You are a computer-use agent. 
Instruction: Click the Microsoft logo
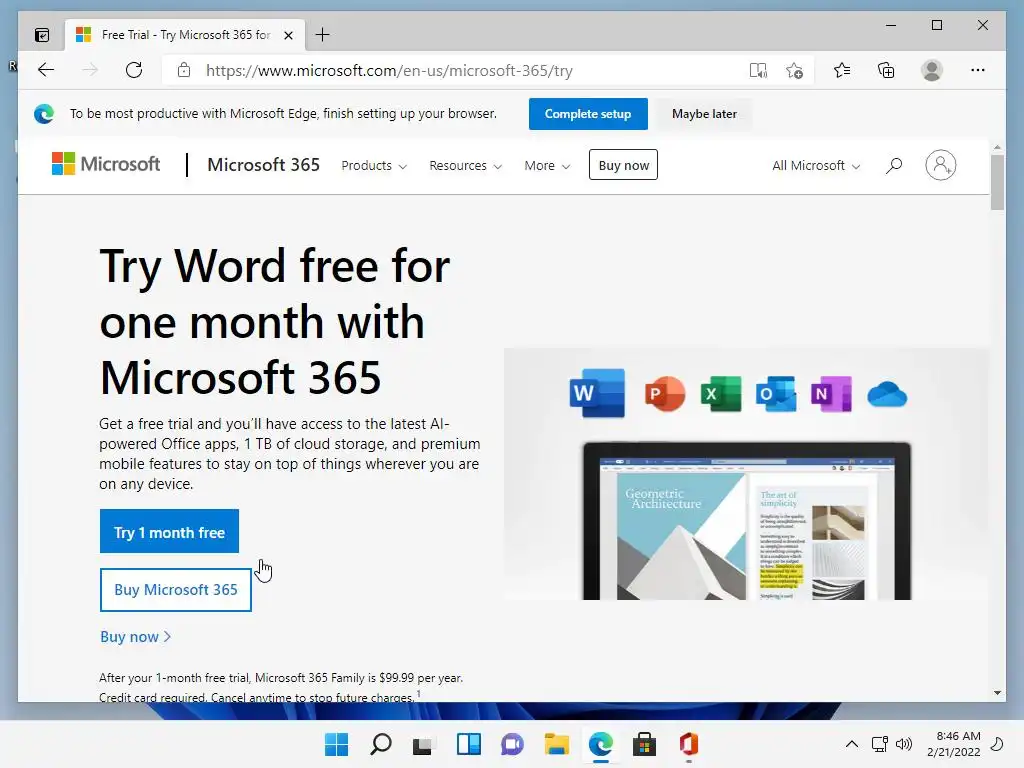click(106, 164)
